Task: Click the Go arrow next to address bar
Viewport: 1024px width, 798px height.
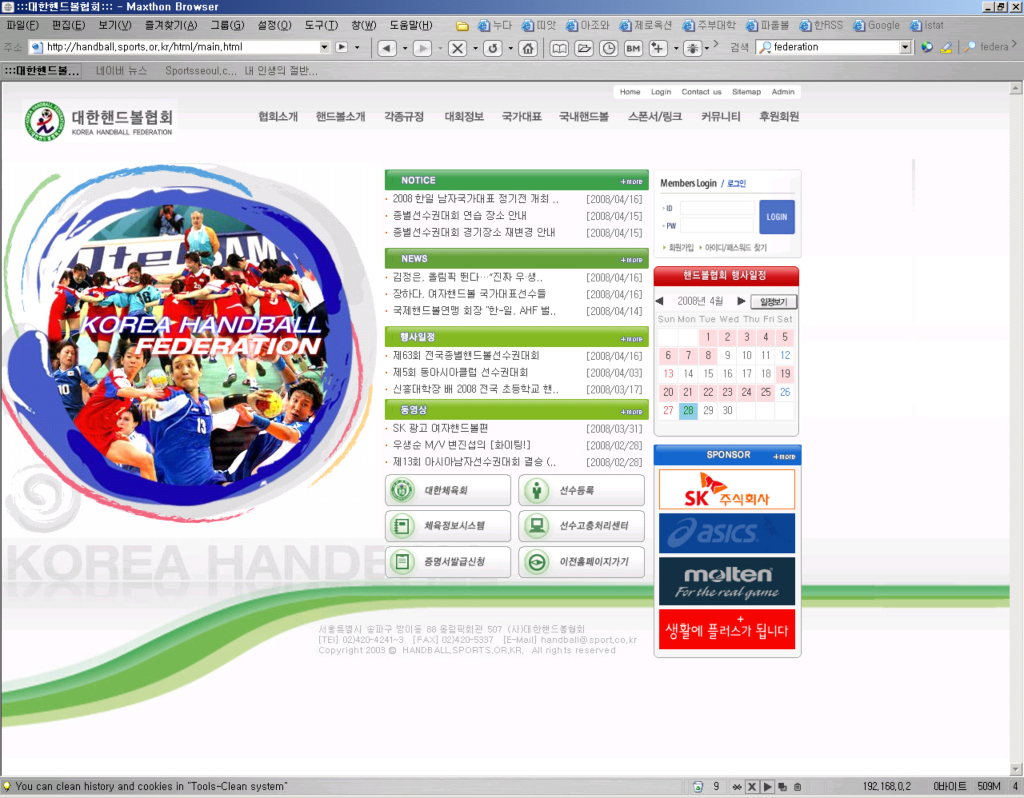Action: pyautogui.click(x=342, y=47)
